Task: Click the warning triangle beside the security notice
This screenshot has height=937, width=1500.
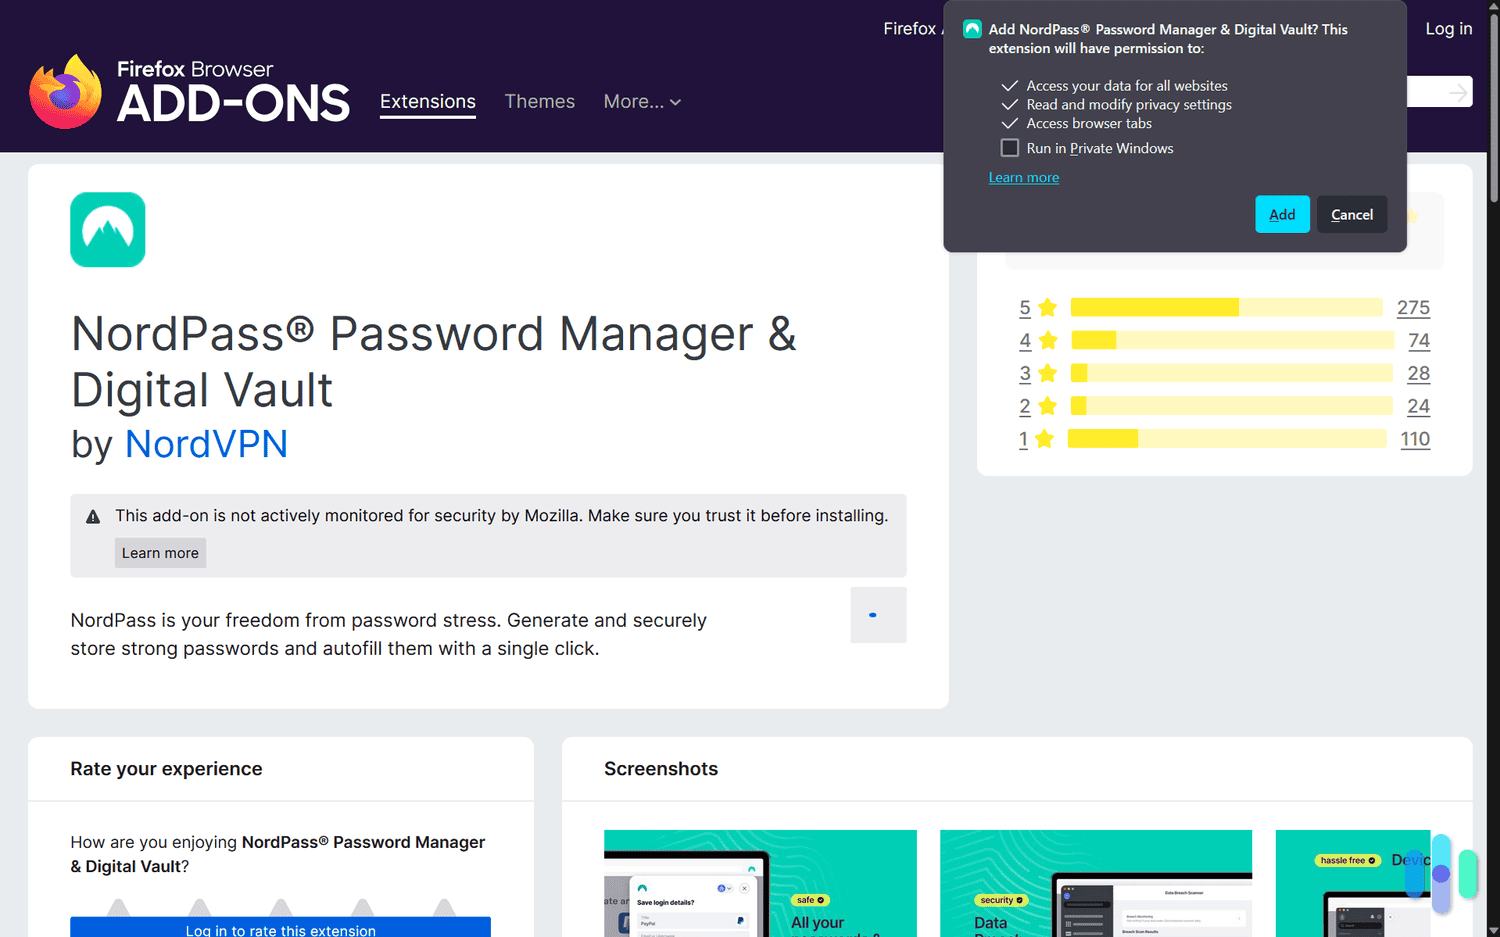Action: pos(93,516)
